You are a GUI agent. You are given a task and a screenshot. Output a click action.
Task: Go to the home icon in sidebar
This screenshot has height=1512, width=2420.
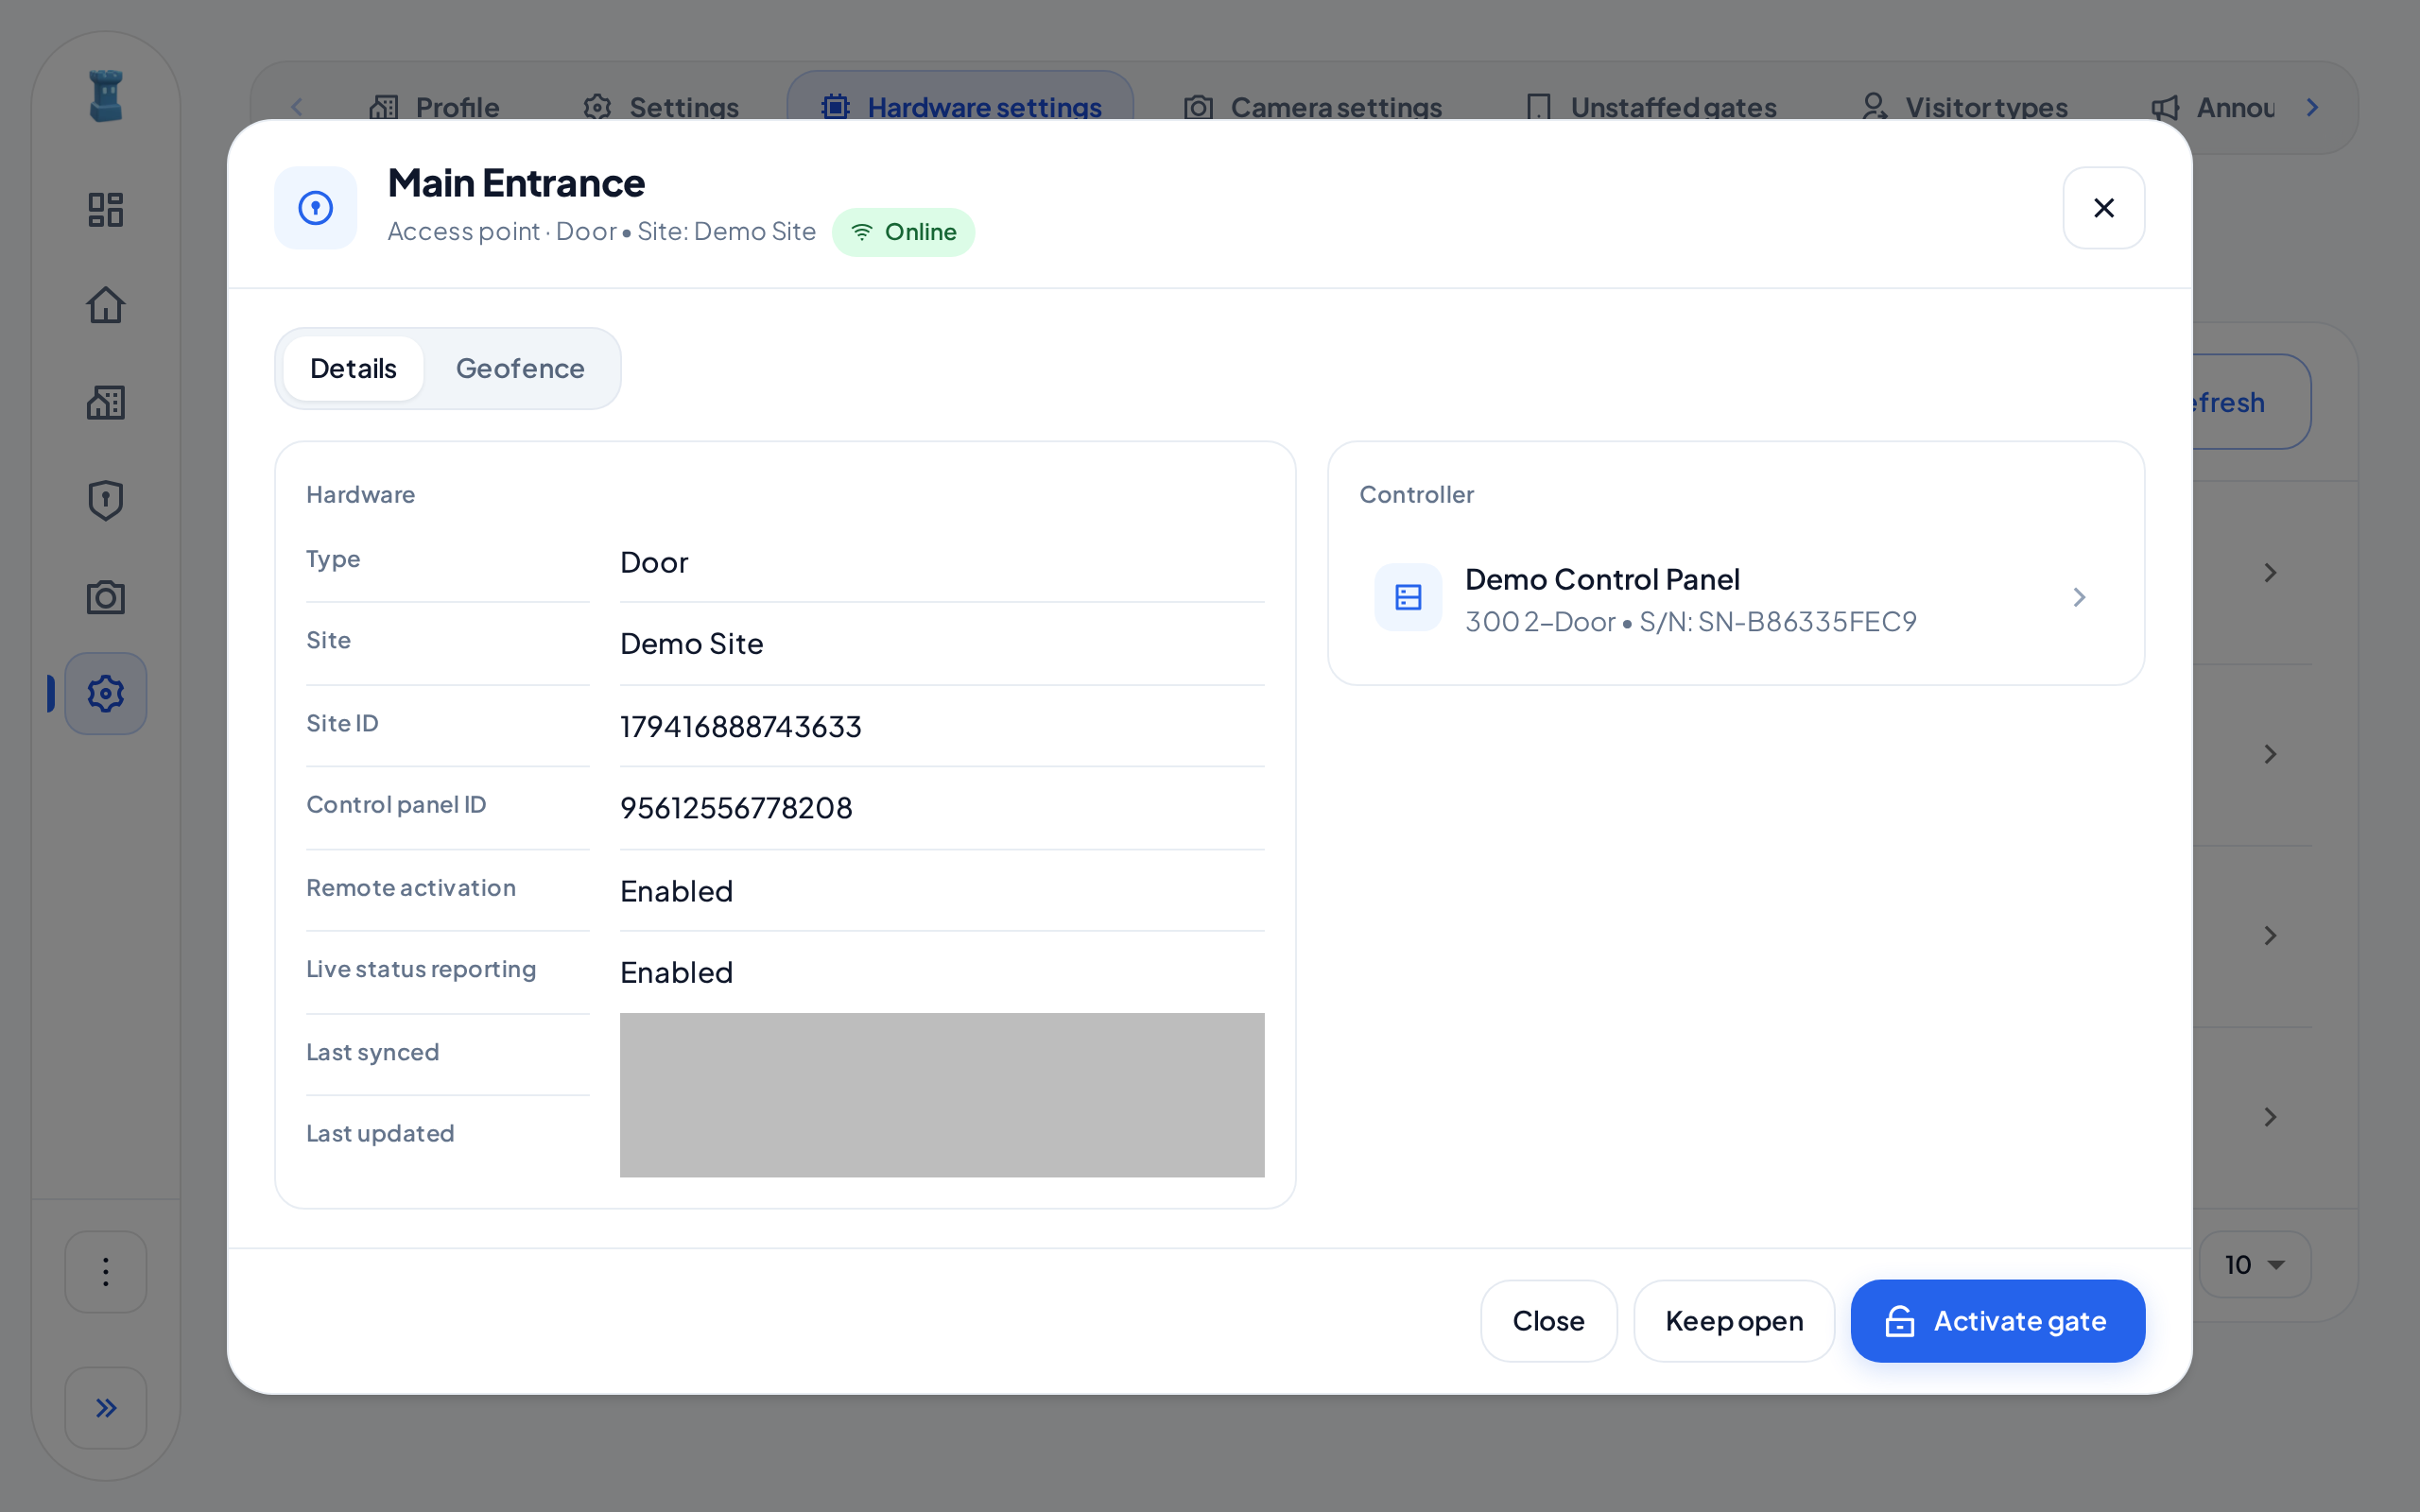(106, 305)
